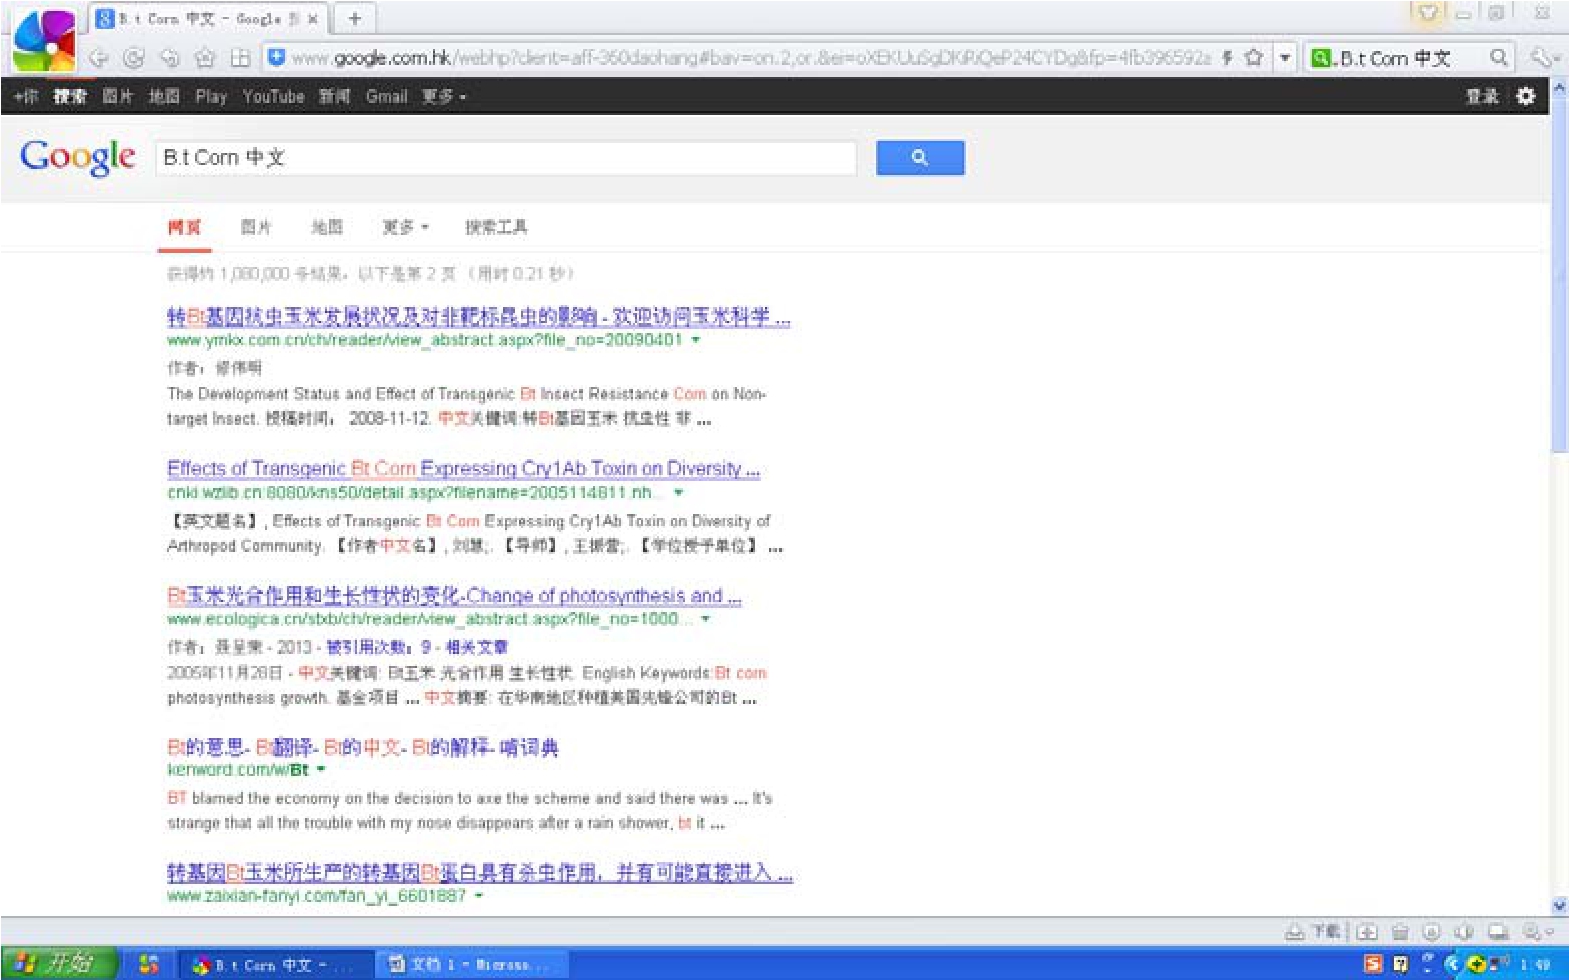Click the page vertical scrollbar thumb
The image size is (1569, 980).
(1559, 275)
